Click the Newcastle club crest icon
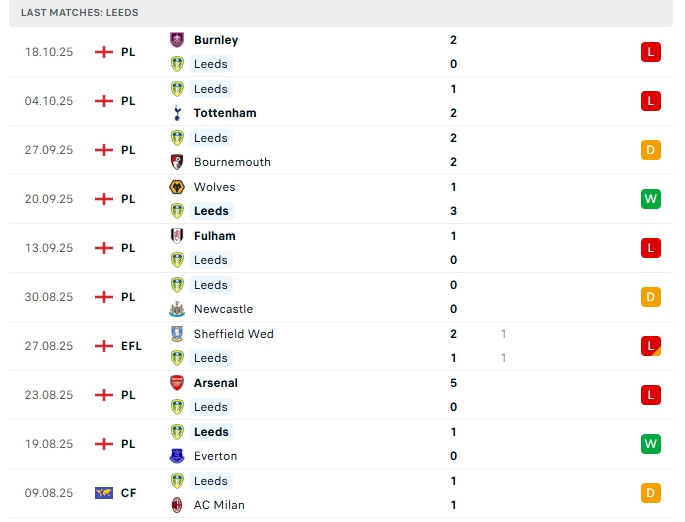The width and height of the screenshot is (685, 522). 177,309
